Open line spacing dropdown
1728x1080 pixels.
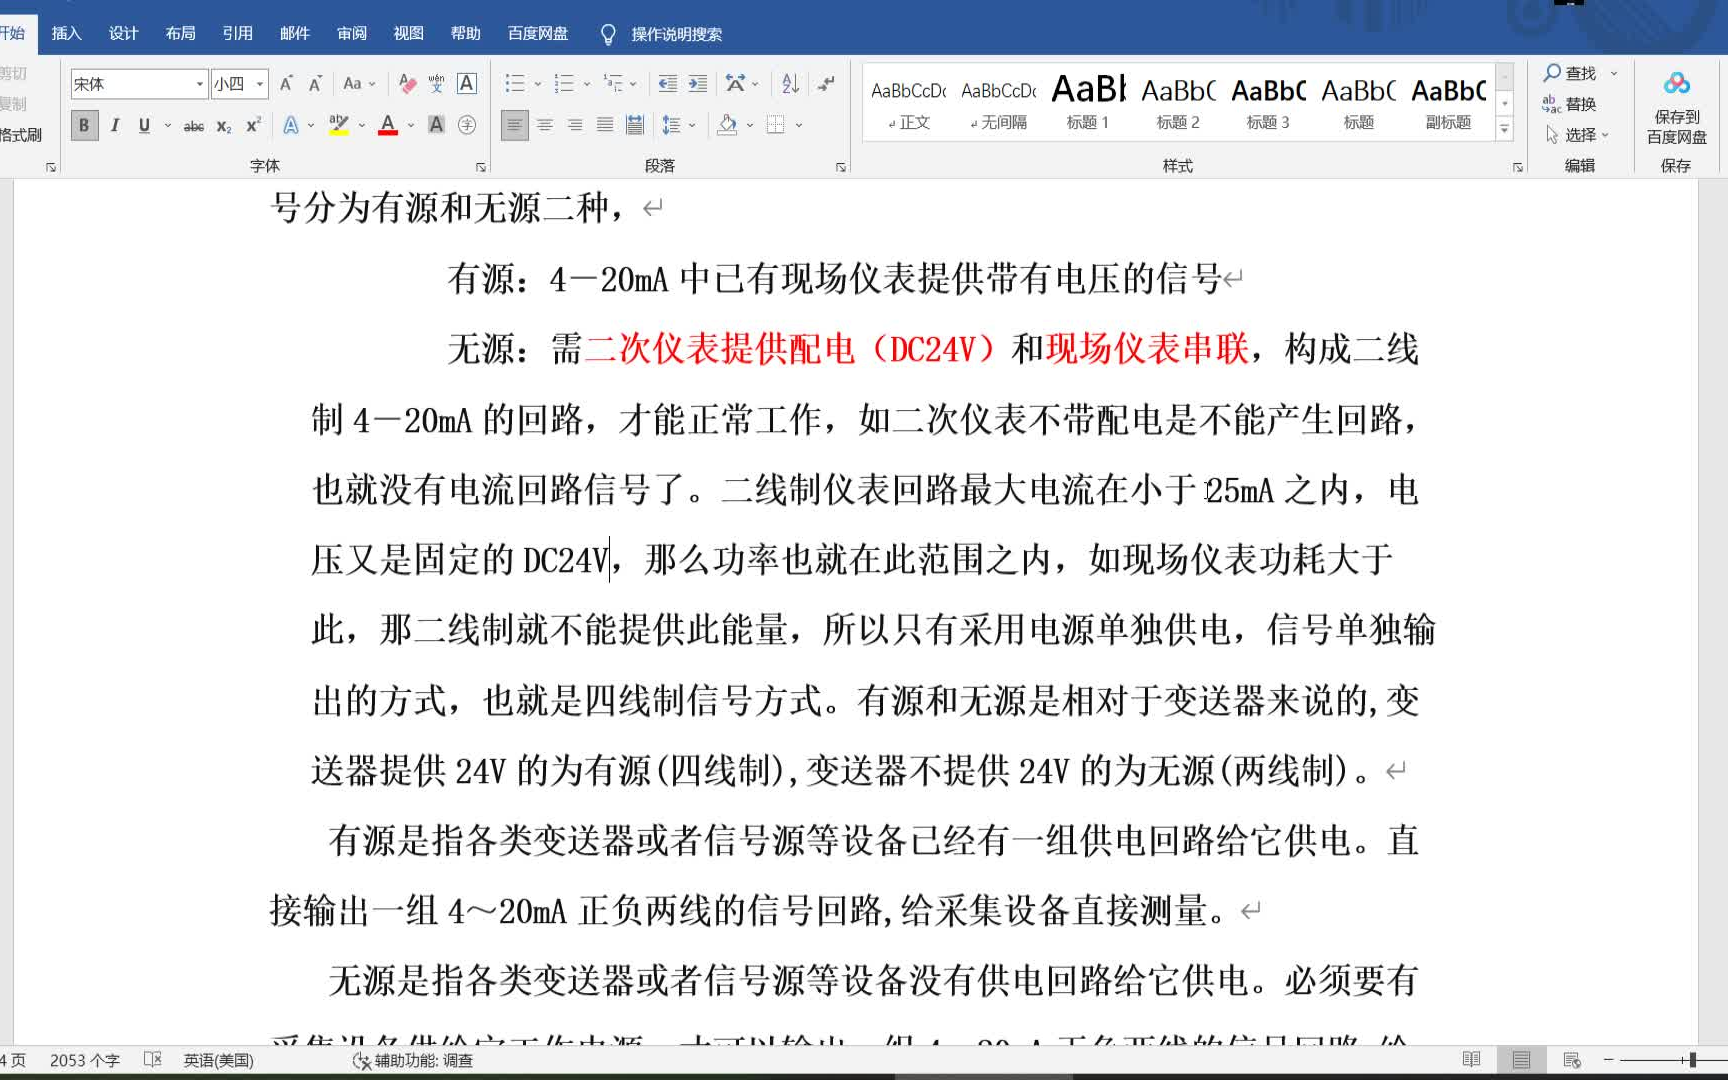tap(679, 125)
